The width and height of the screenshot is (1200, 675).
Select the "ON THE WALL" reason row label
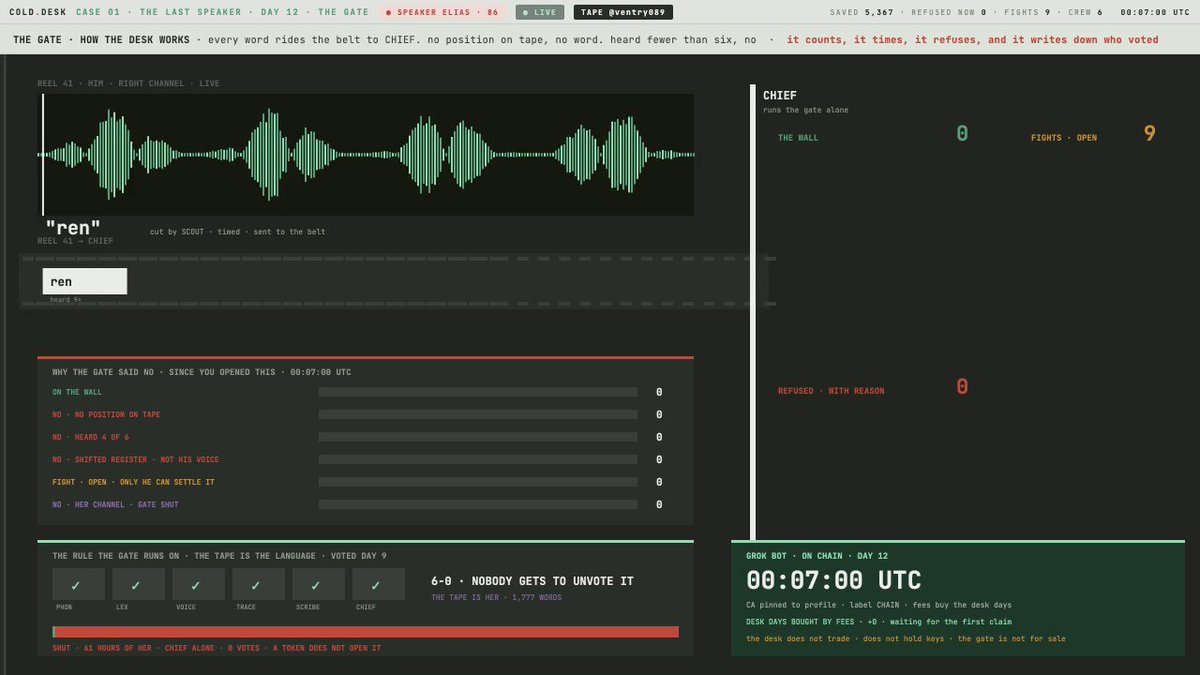77,392
